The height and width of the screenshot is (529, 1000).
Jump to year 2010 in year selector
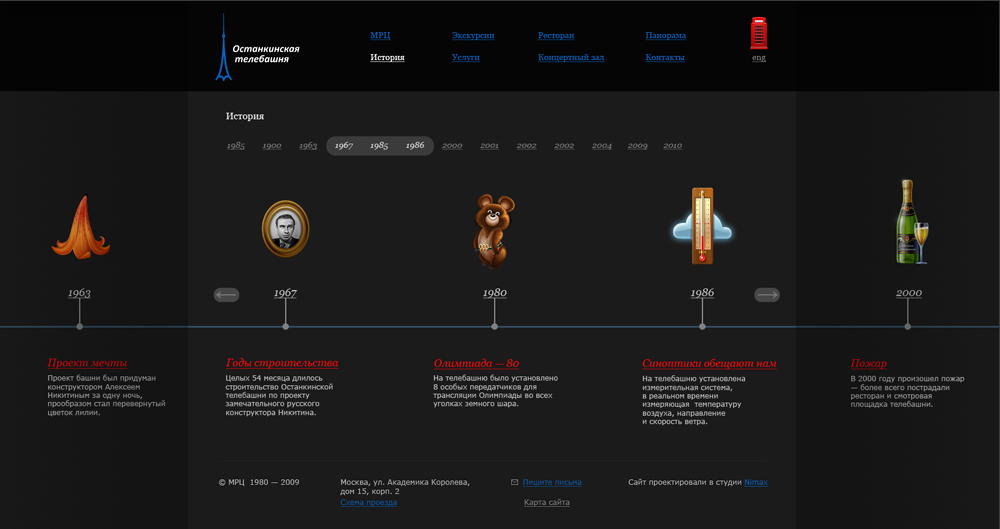[672, 146]
